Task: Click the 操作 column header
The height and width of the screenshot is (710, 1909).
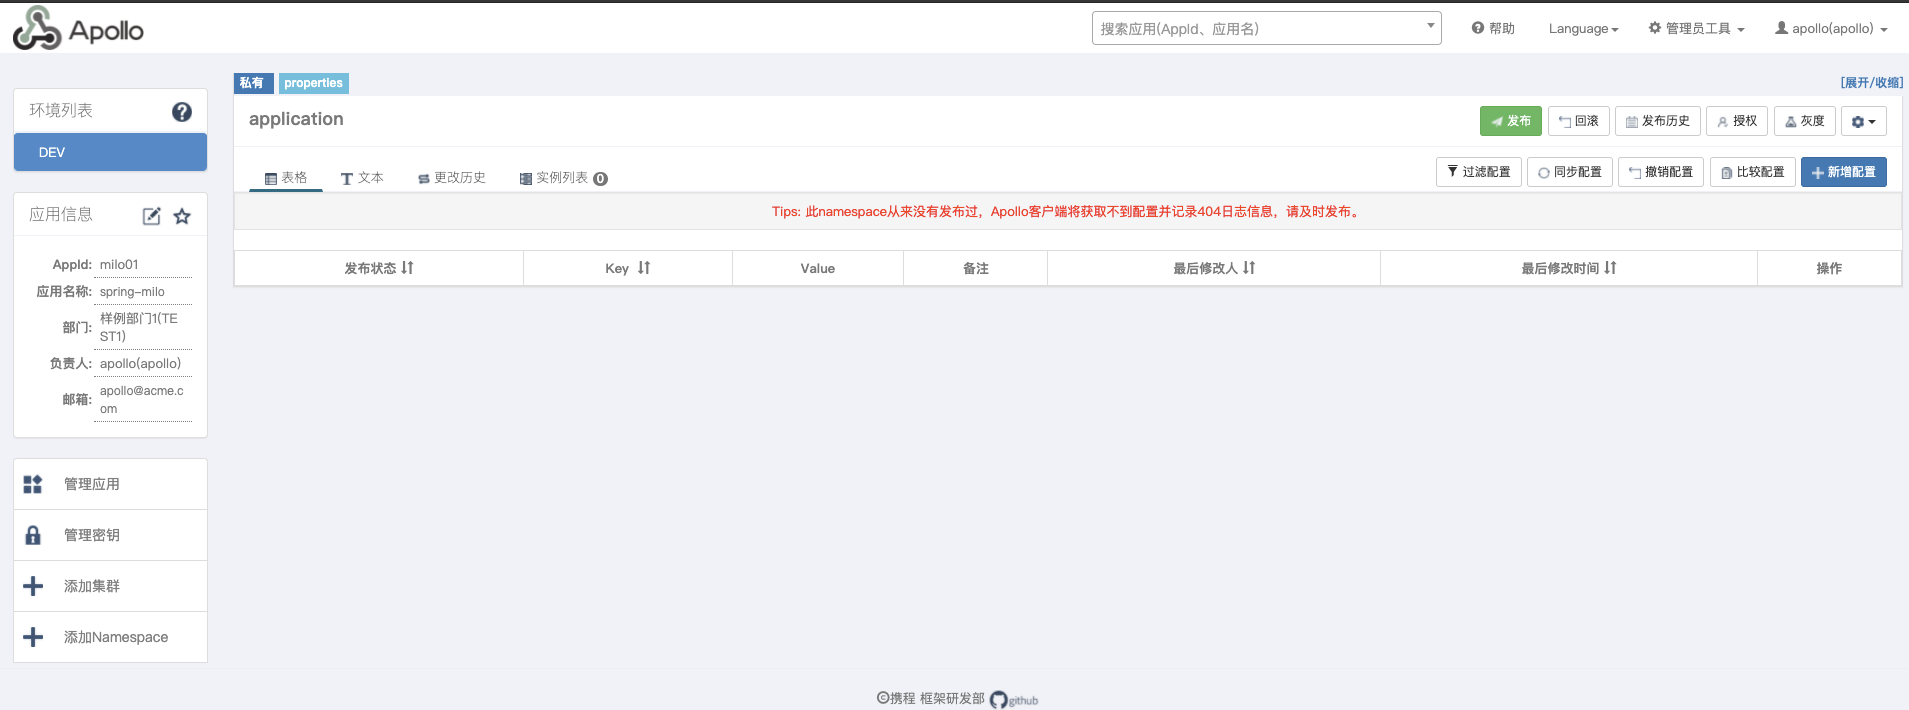Action: 1829,268
